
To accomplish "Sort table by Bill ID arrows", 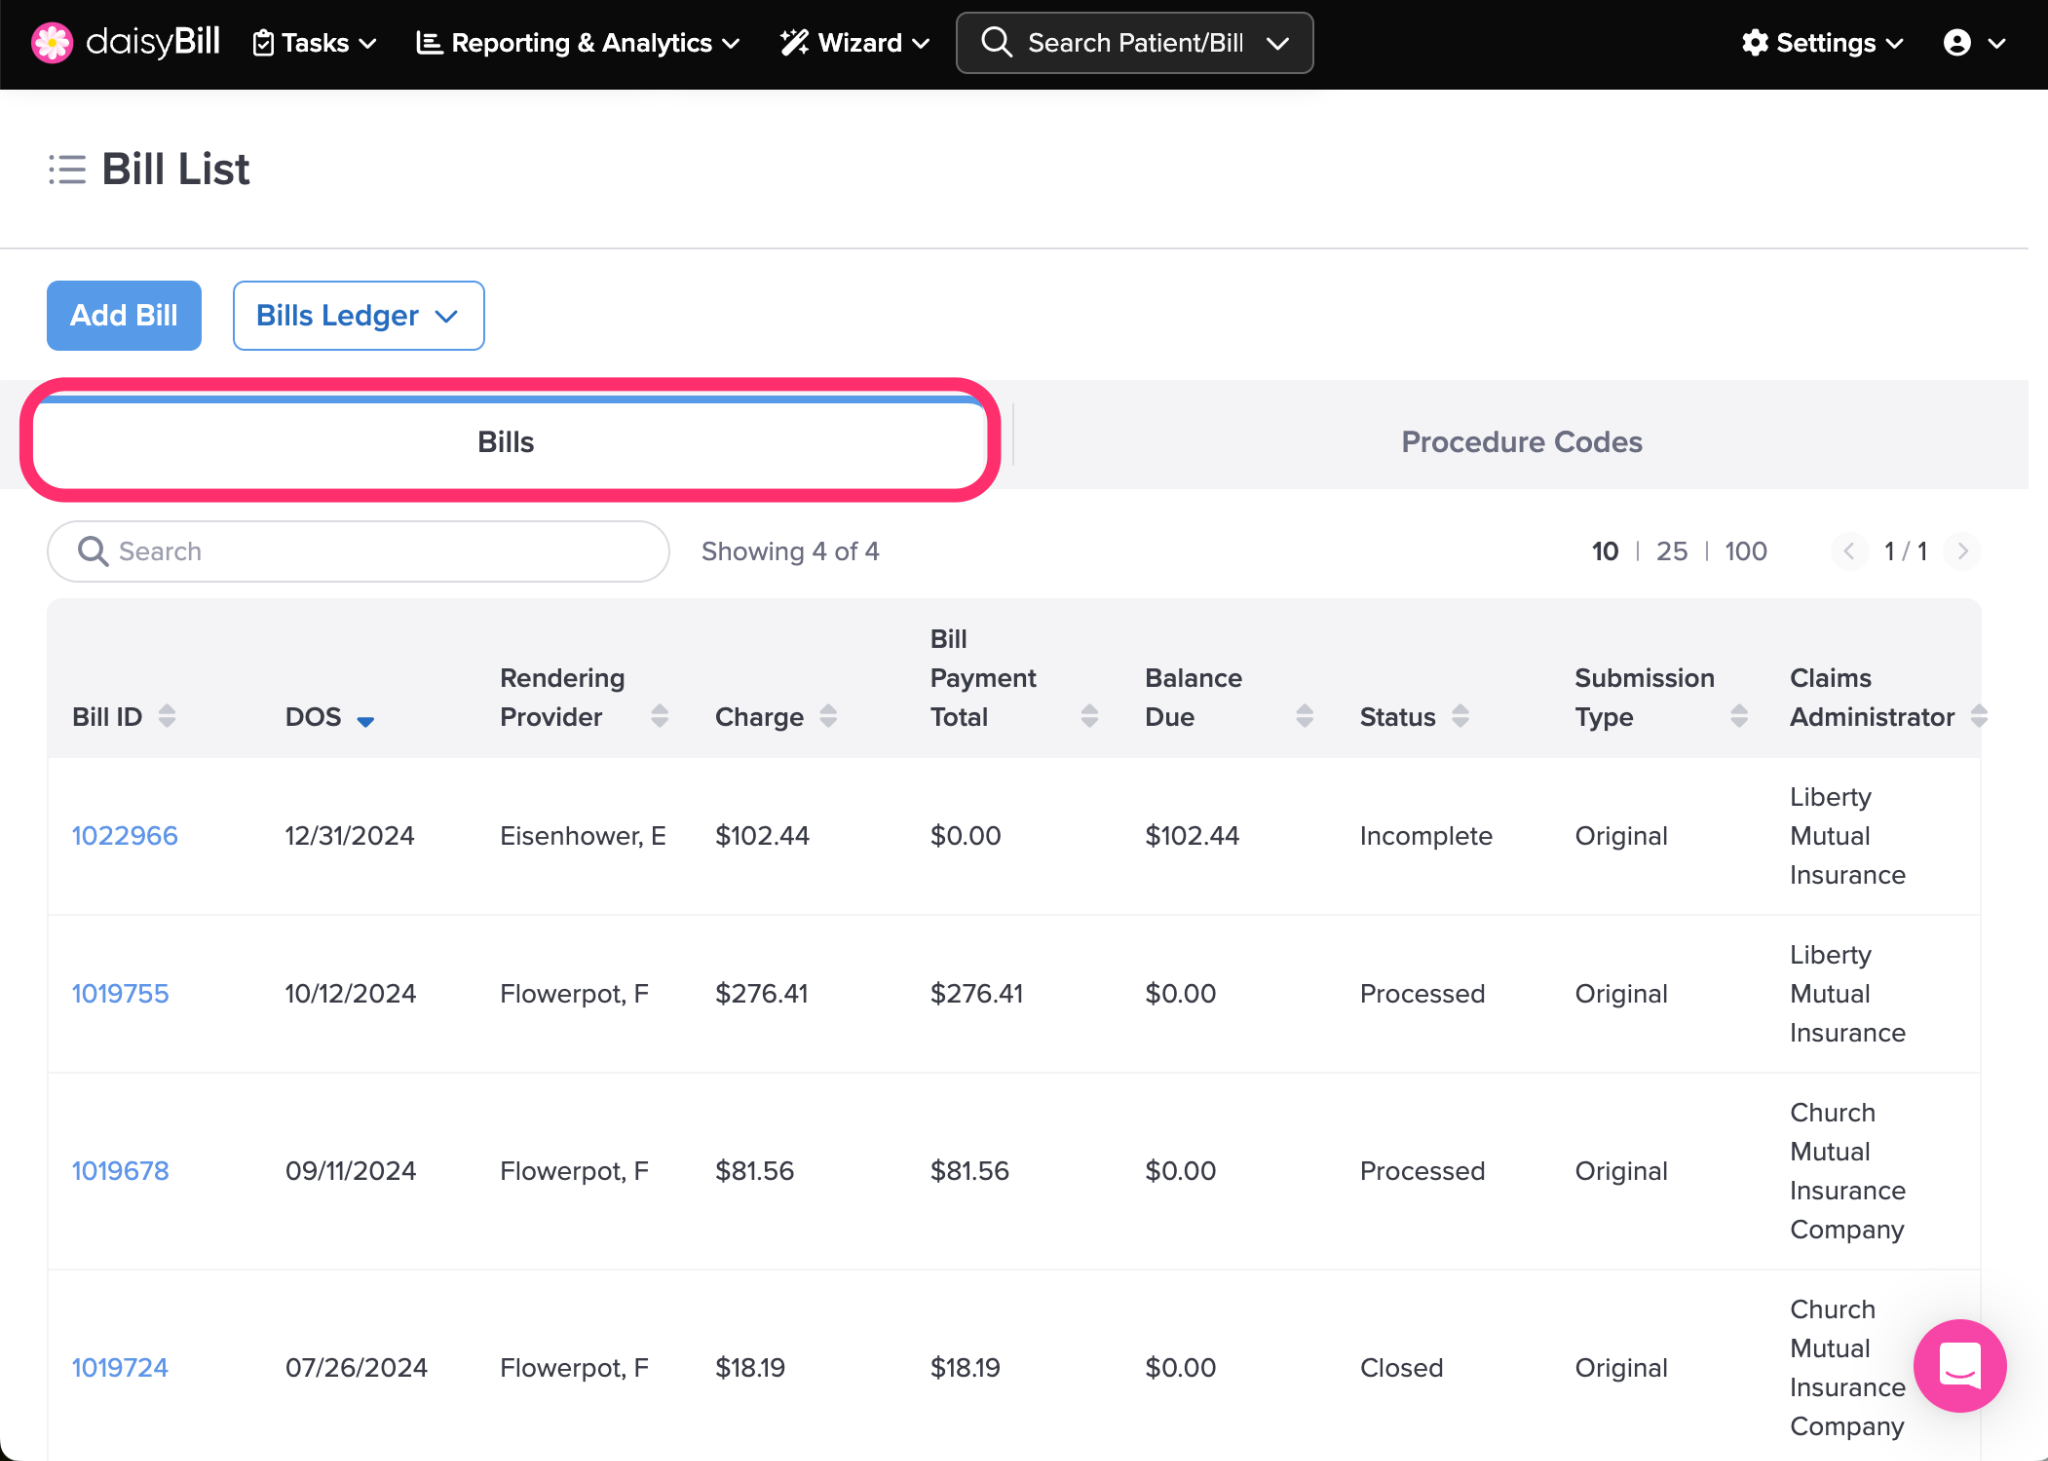I will (x=167, y=716).
